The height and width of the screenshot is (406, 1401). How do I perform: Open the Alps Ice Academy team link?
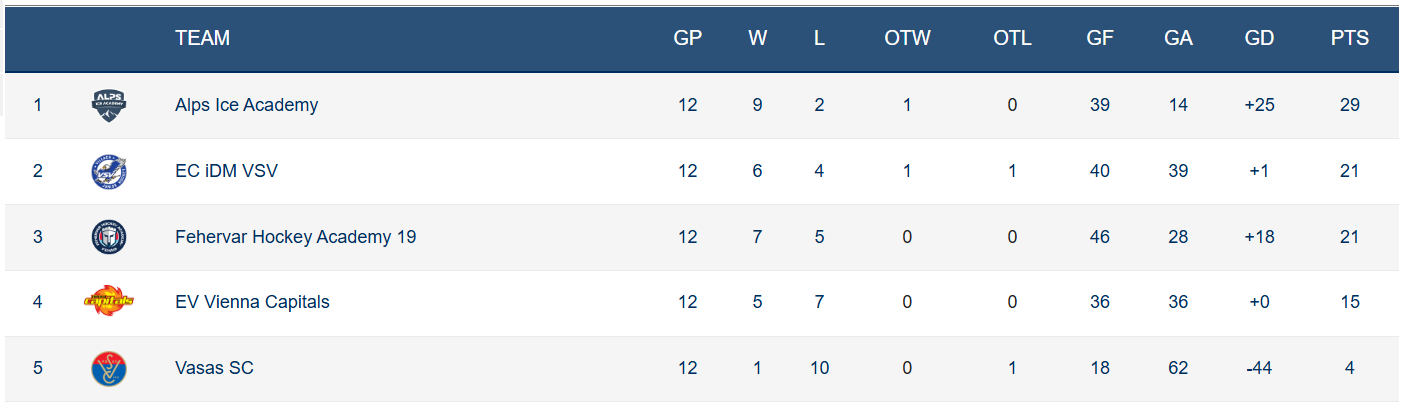coord(246,105)
